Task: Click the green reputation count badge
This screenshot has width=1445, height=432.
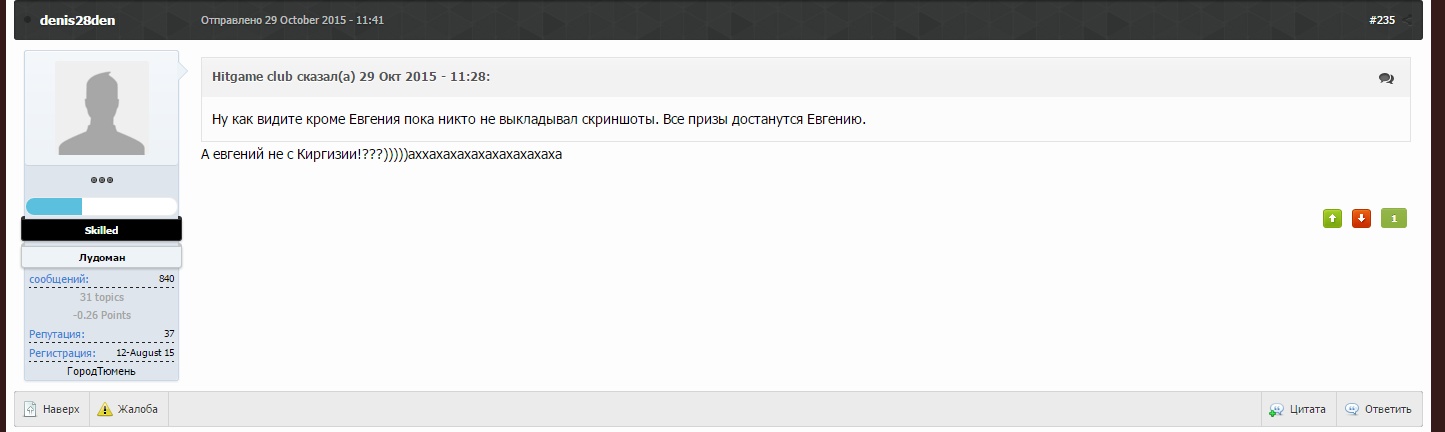Action: tap(1394, 218)
